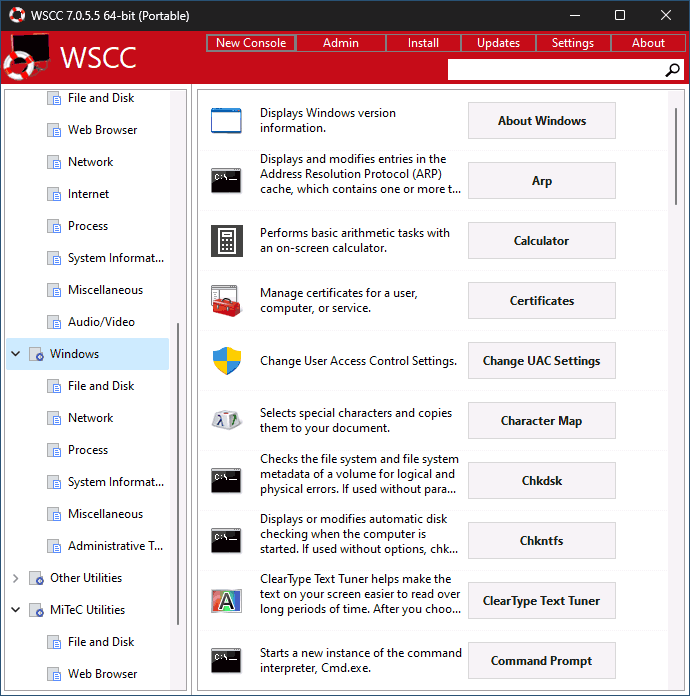The height and width of the screenshot is (696, 690).
Task: Launch About Windows
Action: pos(542,121)
